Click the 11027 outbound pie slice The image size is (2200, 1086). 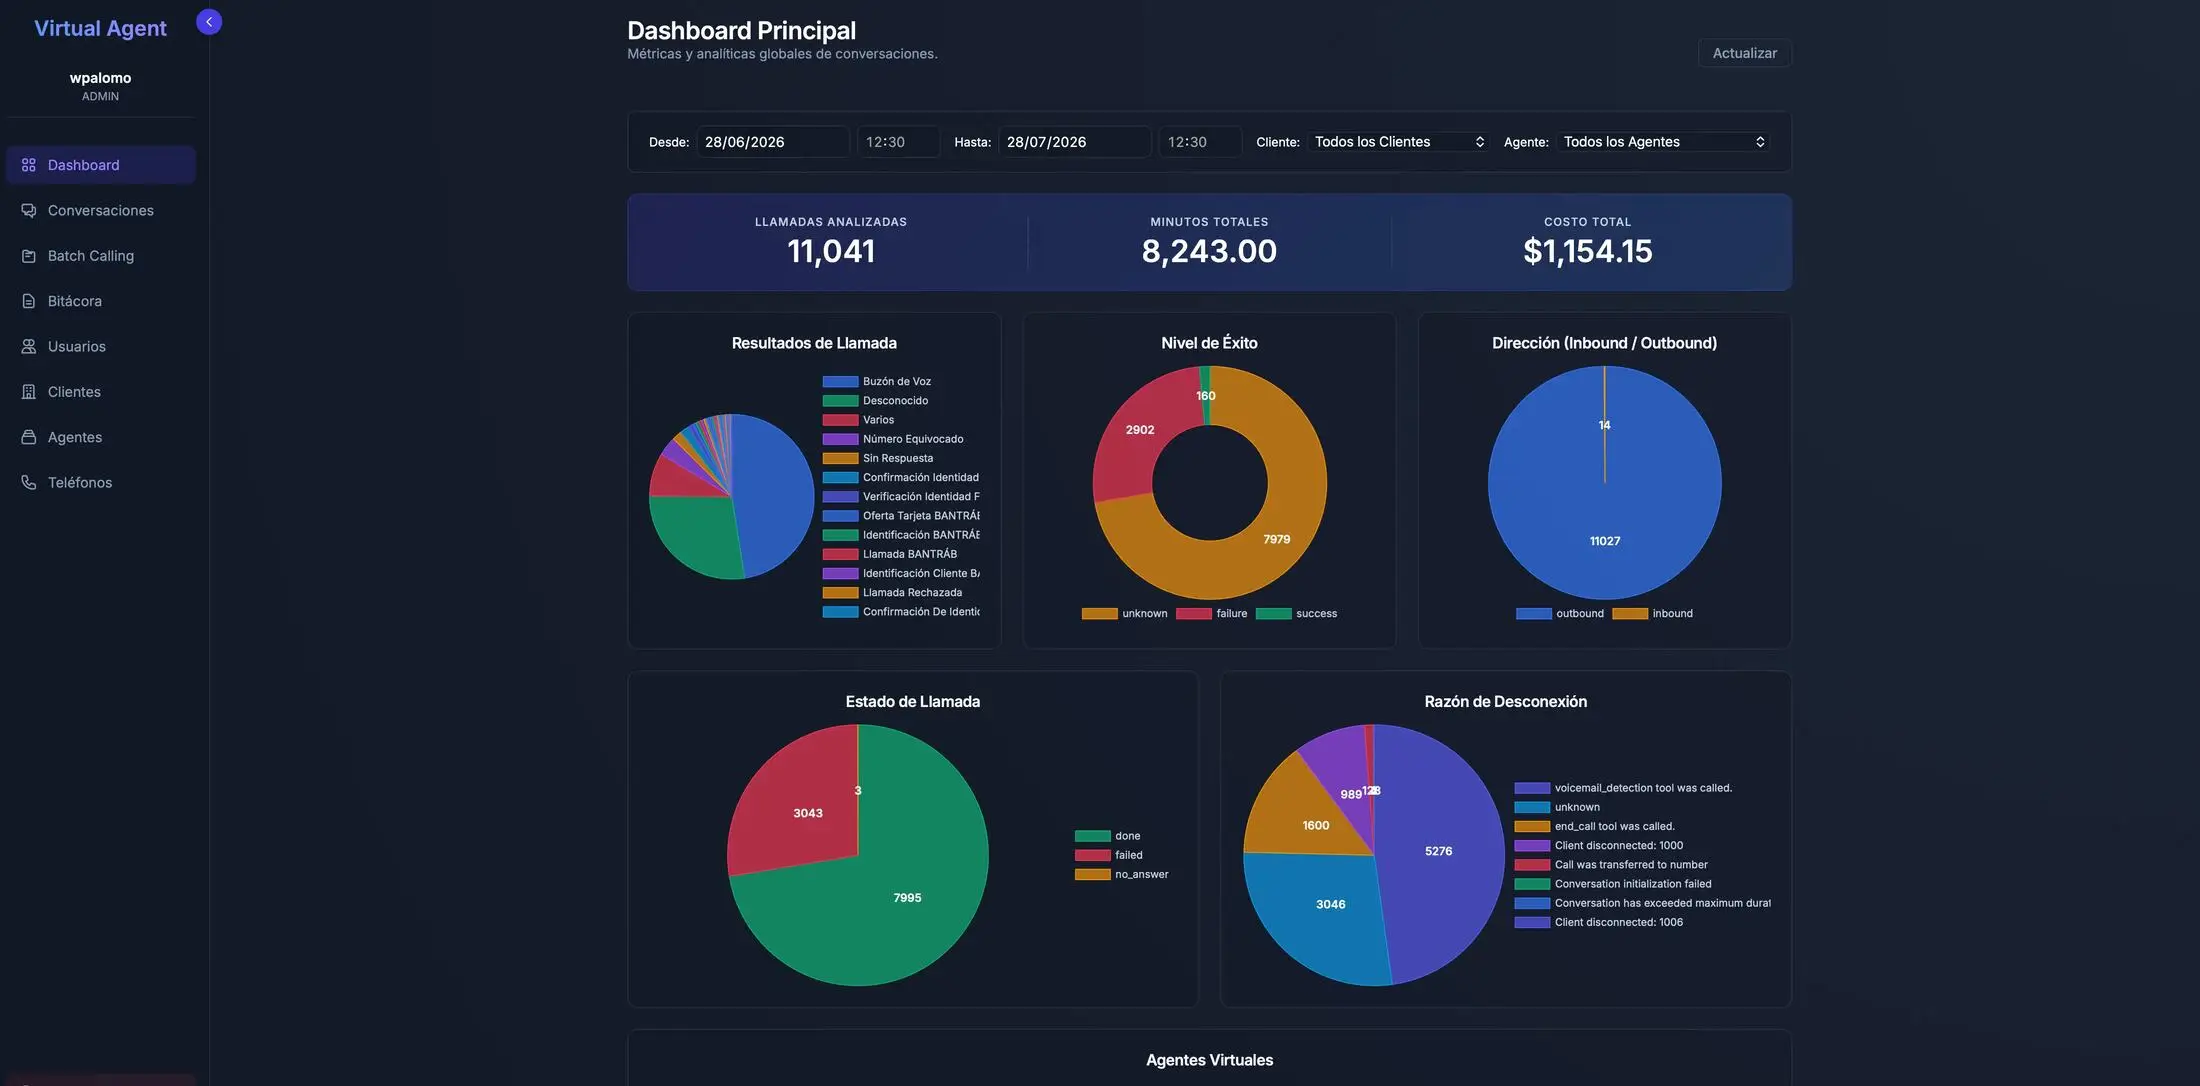(x=1605, y=541)
